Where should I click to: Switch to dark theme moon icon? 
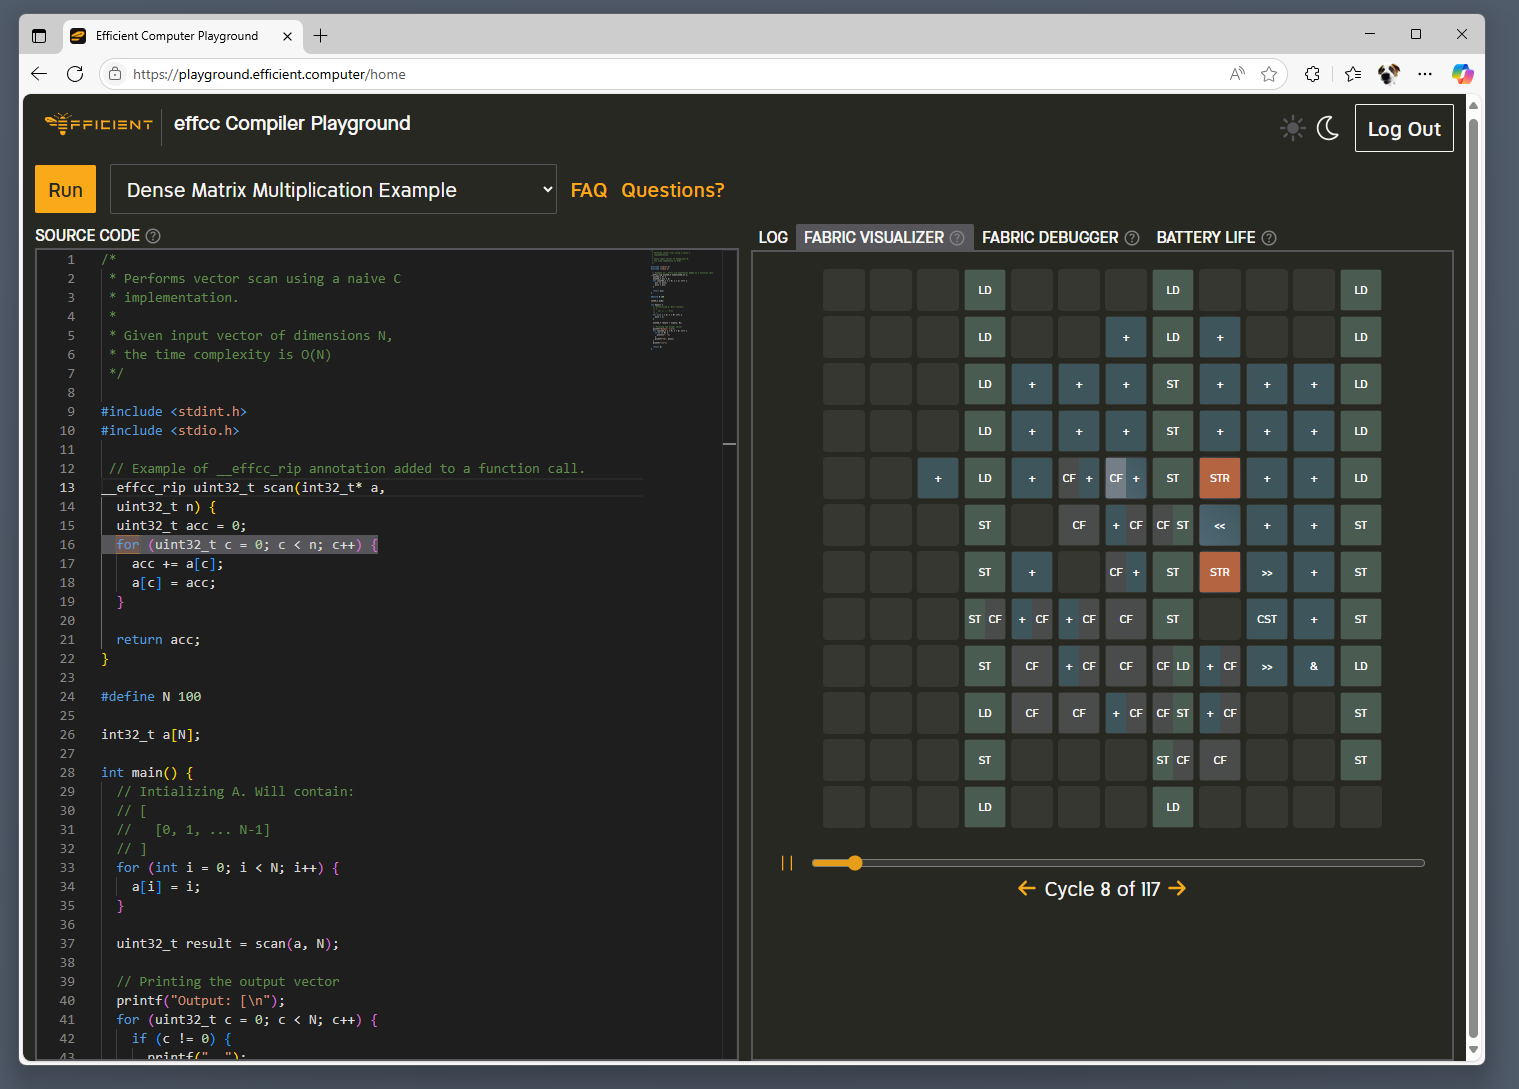(x=1328, y=128)
